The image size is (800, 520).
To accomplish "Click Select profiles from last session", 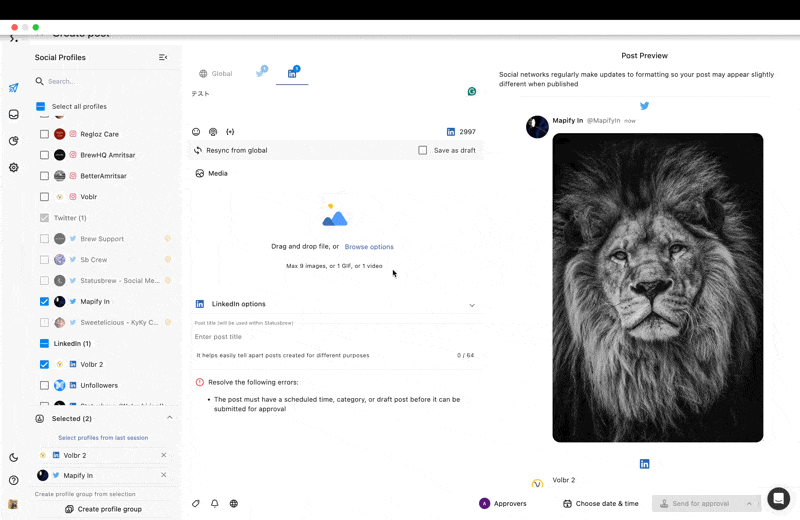I will click(103, 438).
